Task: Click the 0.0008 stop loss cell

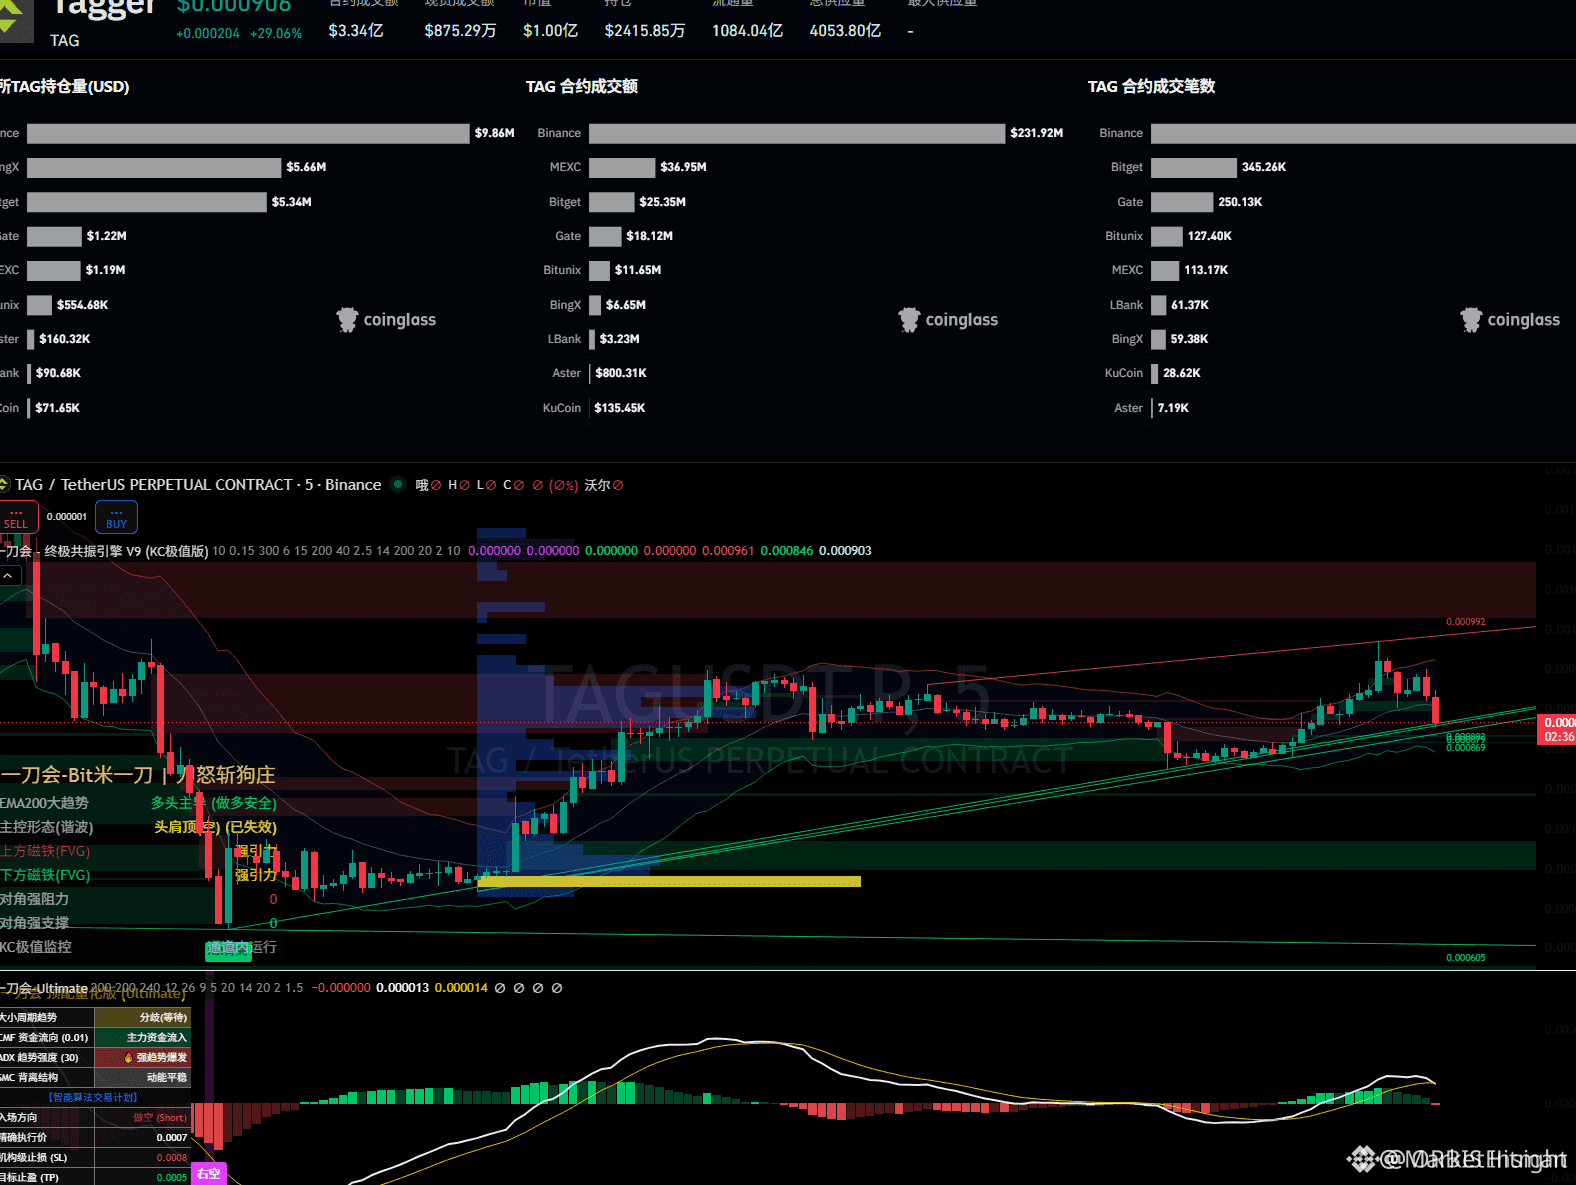Action: pos(142,1157)
